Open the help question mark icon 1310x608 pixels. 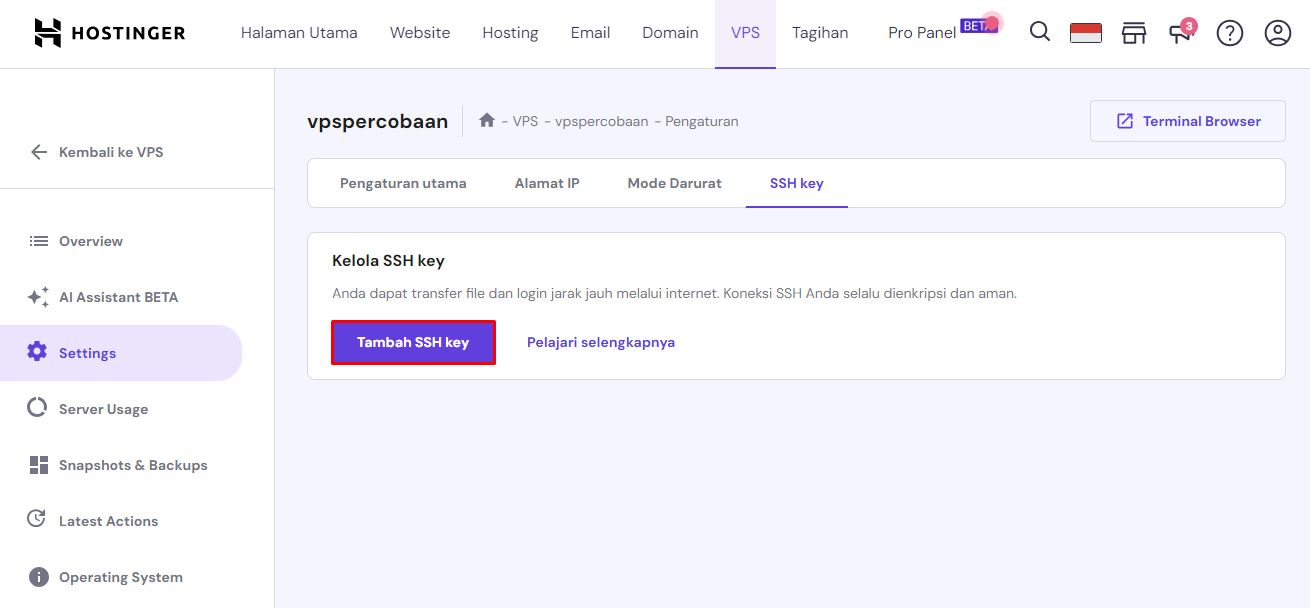click(x=1229, y=33)
